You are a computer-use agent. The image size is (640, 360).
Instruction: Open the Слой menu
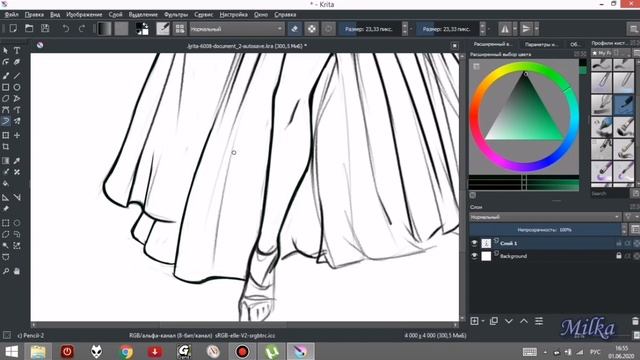(x=116, y=14)
